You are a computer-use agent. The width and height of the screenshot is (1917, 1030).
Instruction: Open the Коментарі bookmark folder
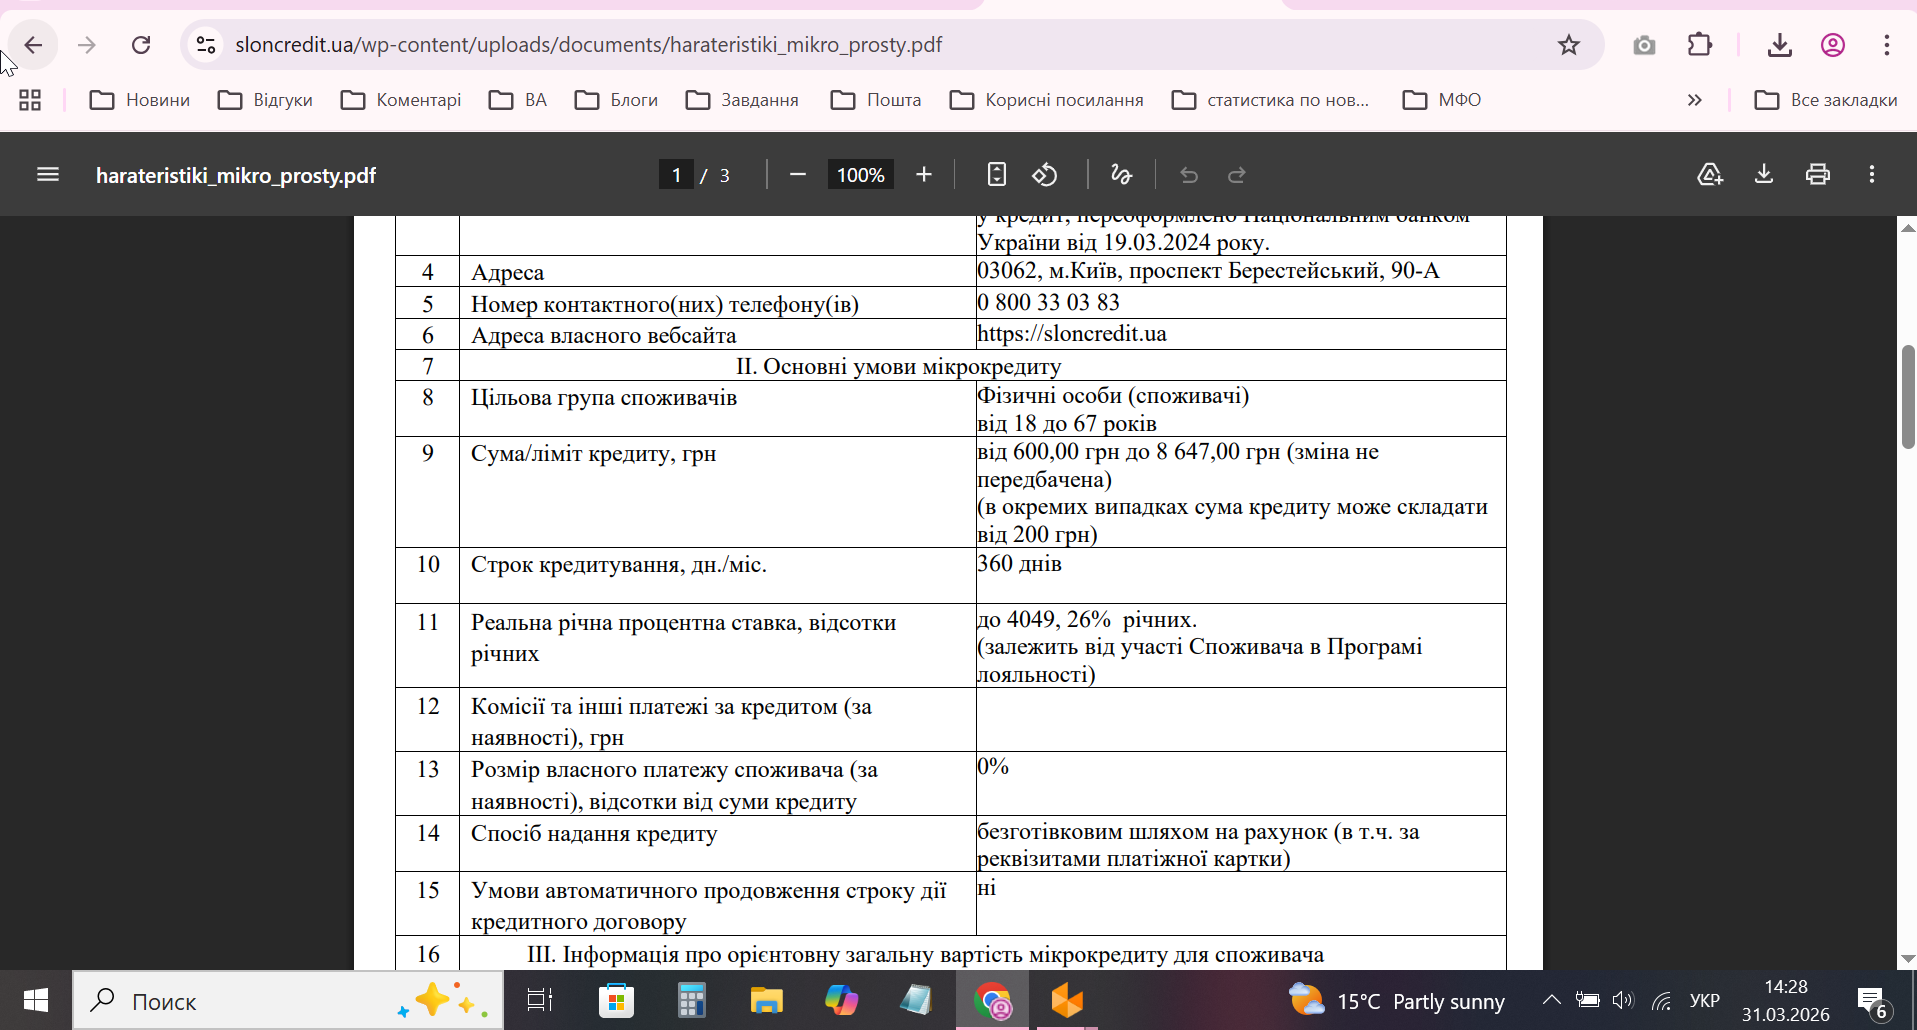pos(401,100)
